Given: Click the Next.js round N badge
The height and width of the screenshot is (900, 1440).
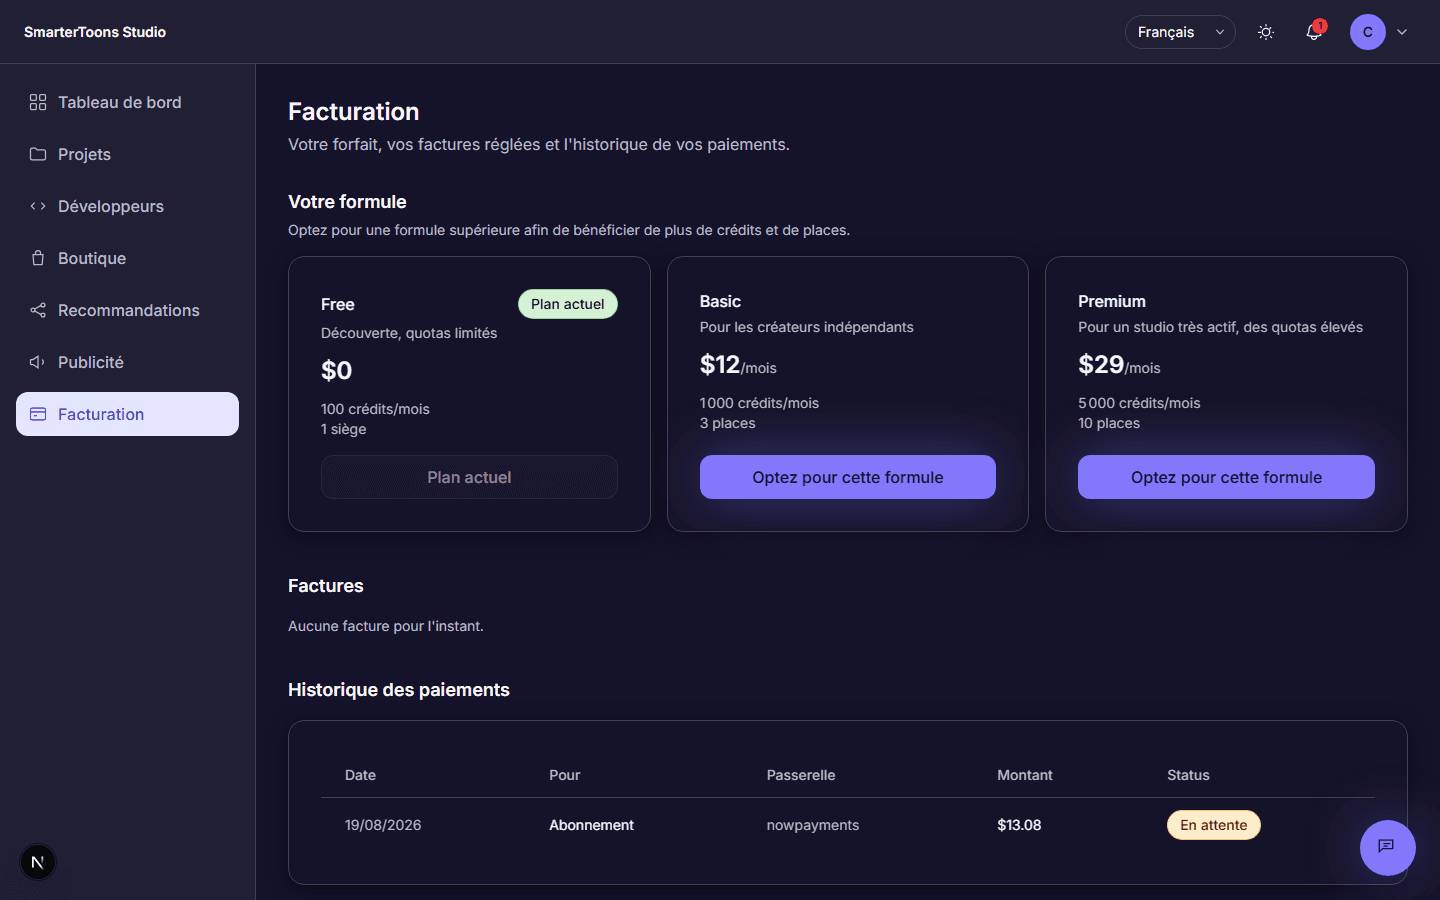Looking at the screenshot, I should click(38, 862).
